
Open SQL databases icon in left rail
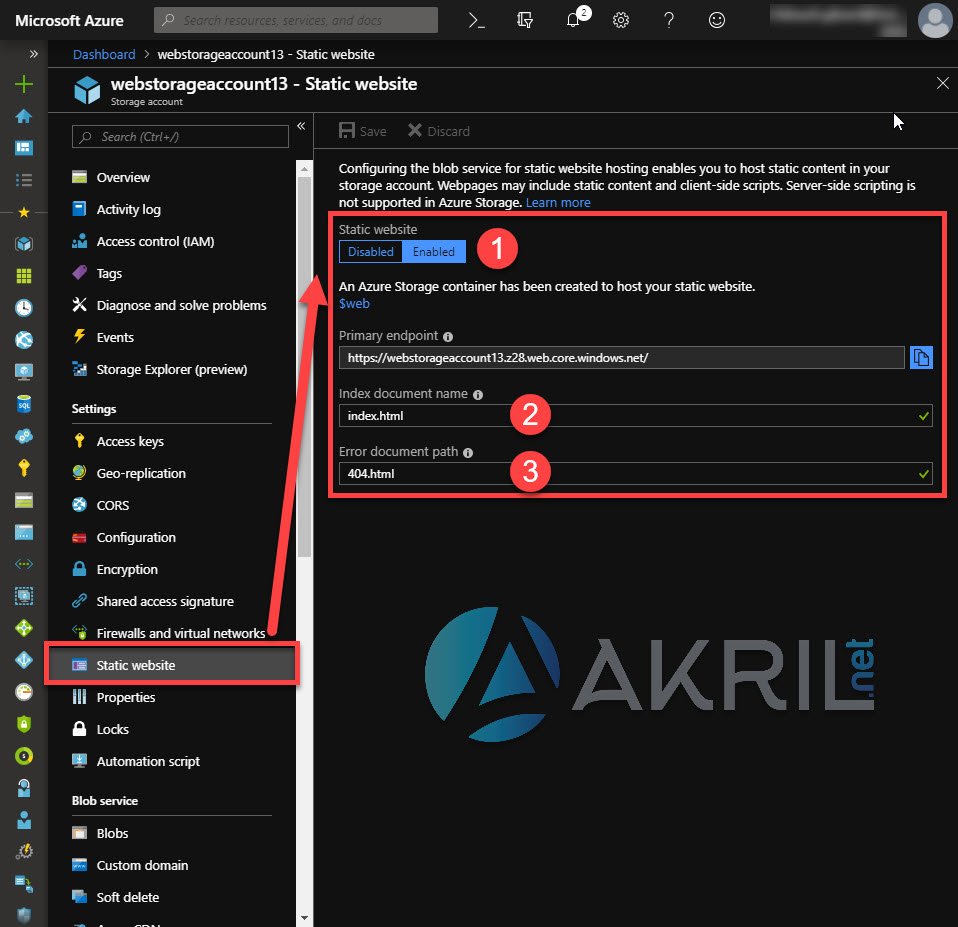(24, 404)
